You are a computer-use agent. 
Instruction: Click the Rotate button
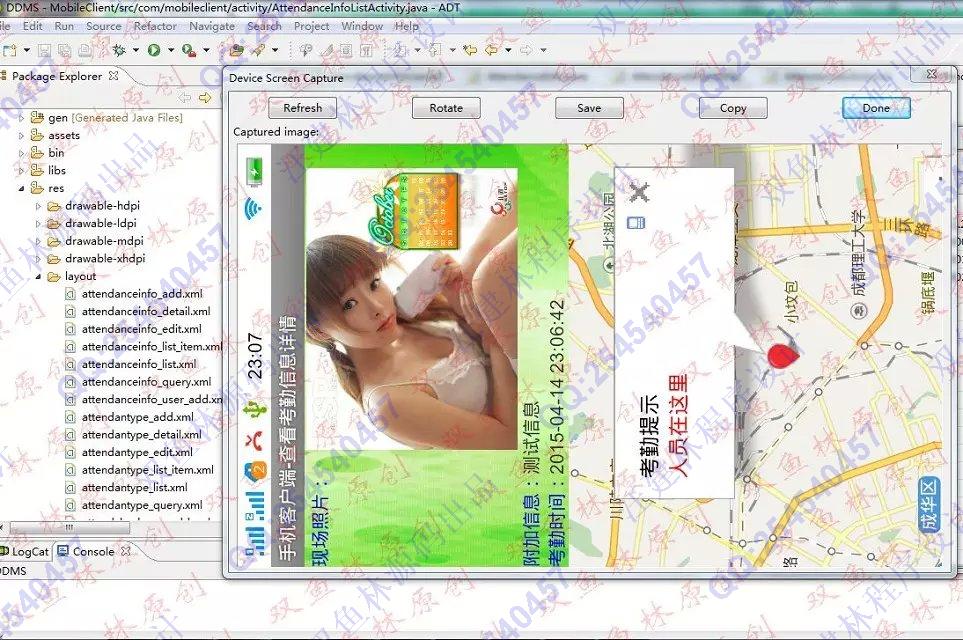pos(446,108)
